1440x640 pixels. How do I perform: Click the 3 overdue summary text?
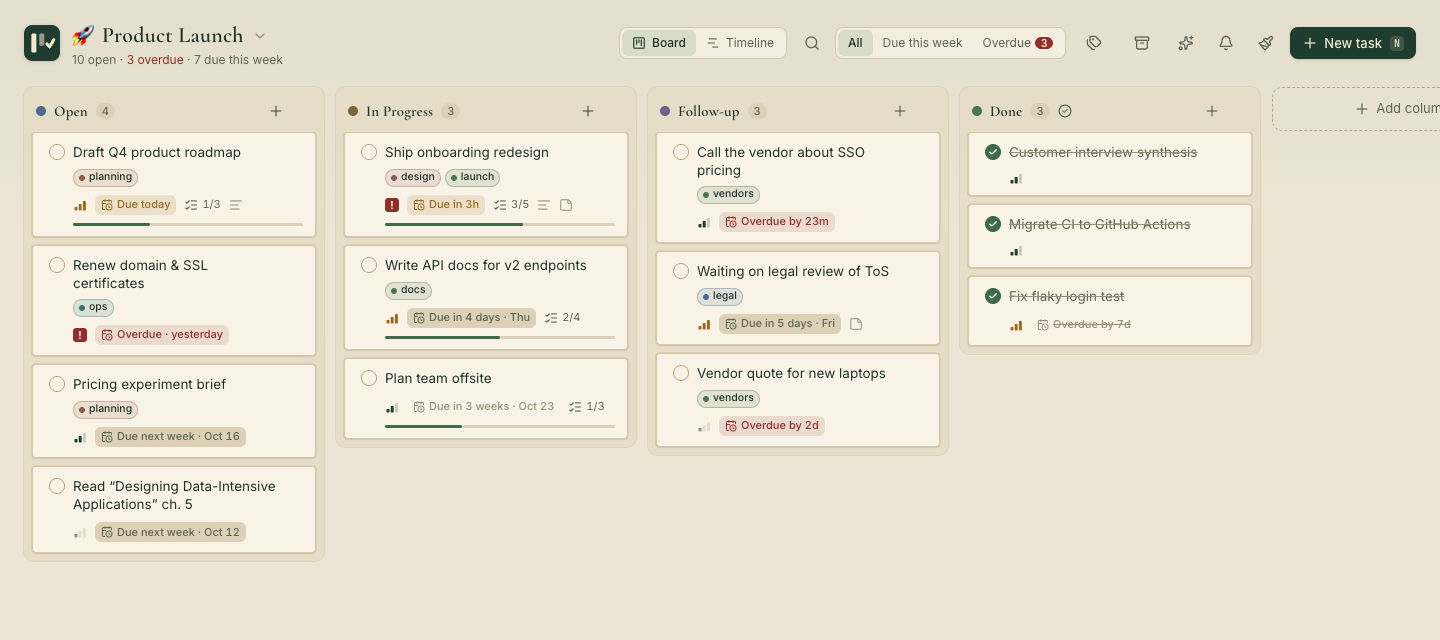click(155, 60)
